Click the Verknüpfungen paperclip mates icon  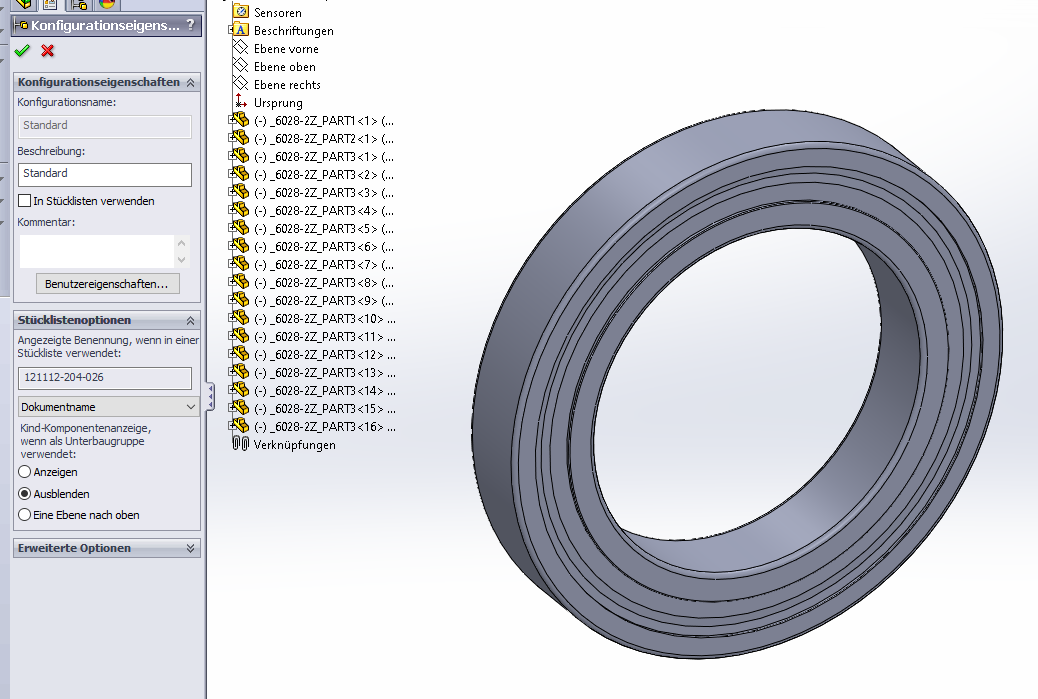click(x=241, y=443)
